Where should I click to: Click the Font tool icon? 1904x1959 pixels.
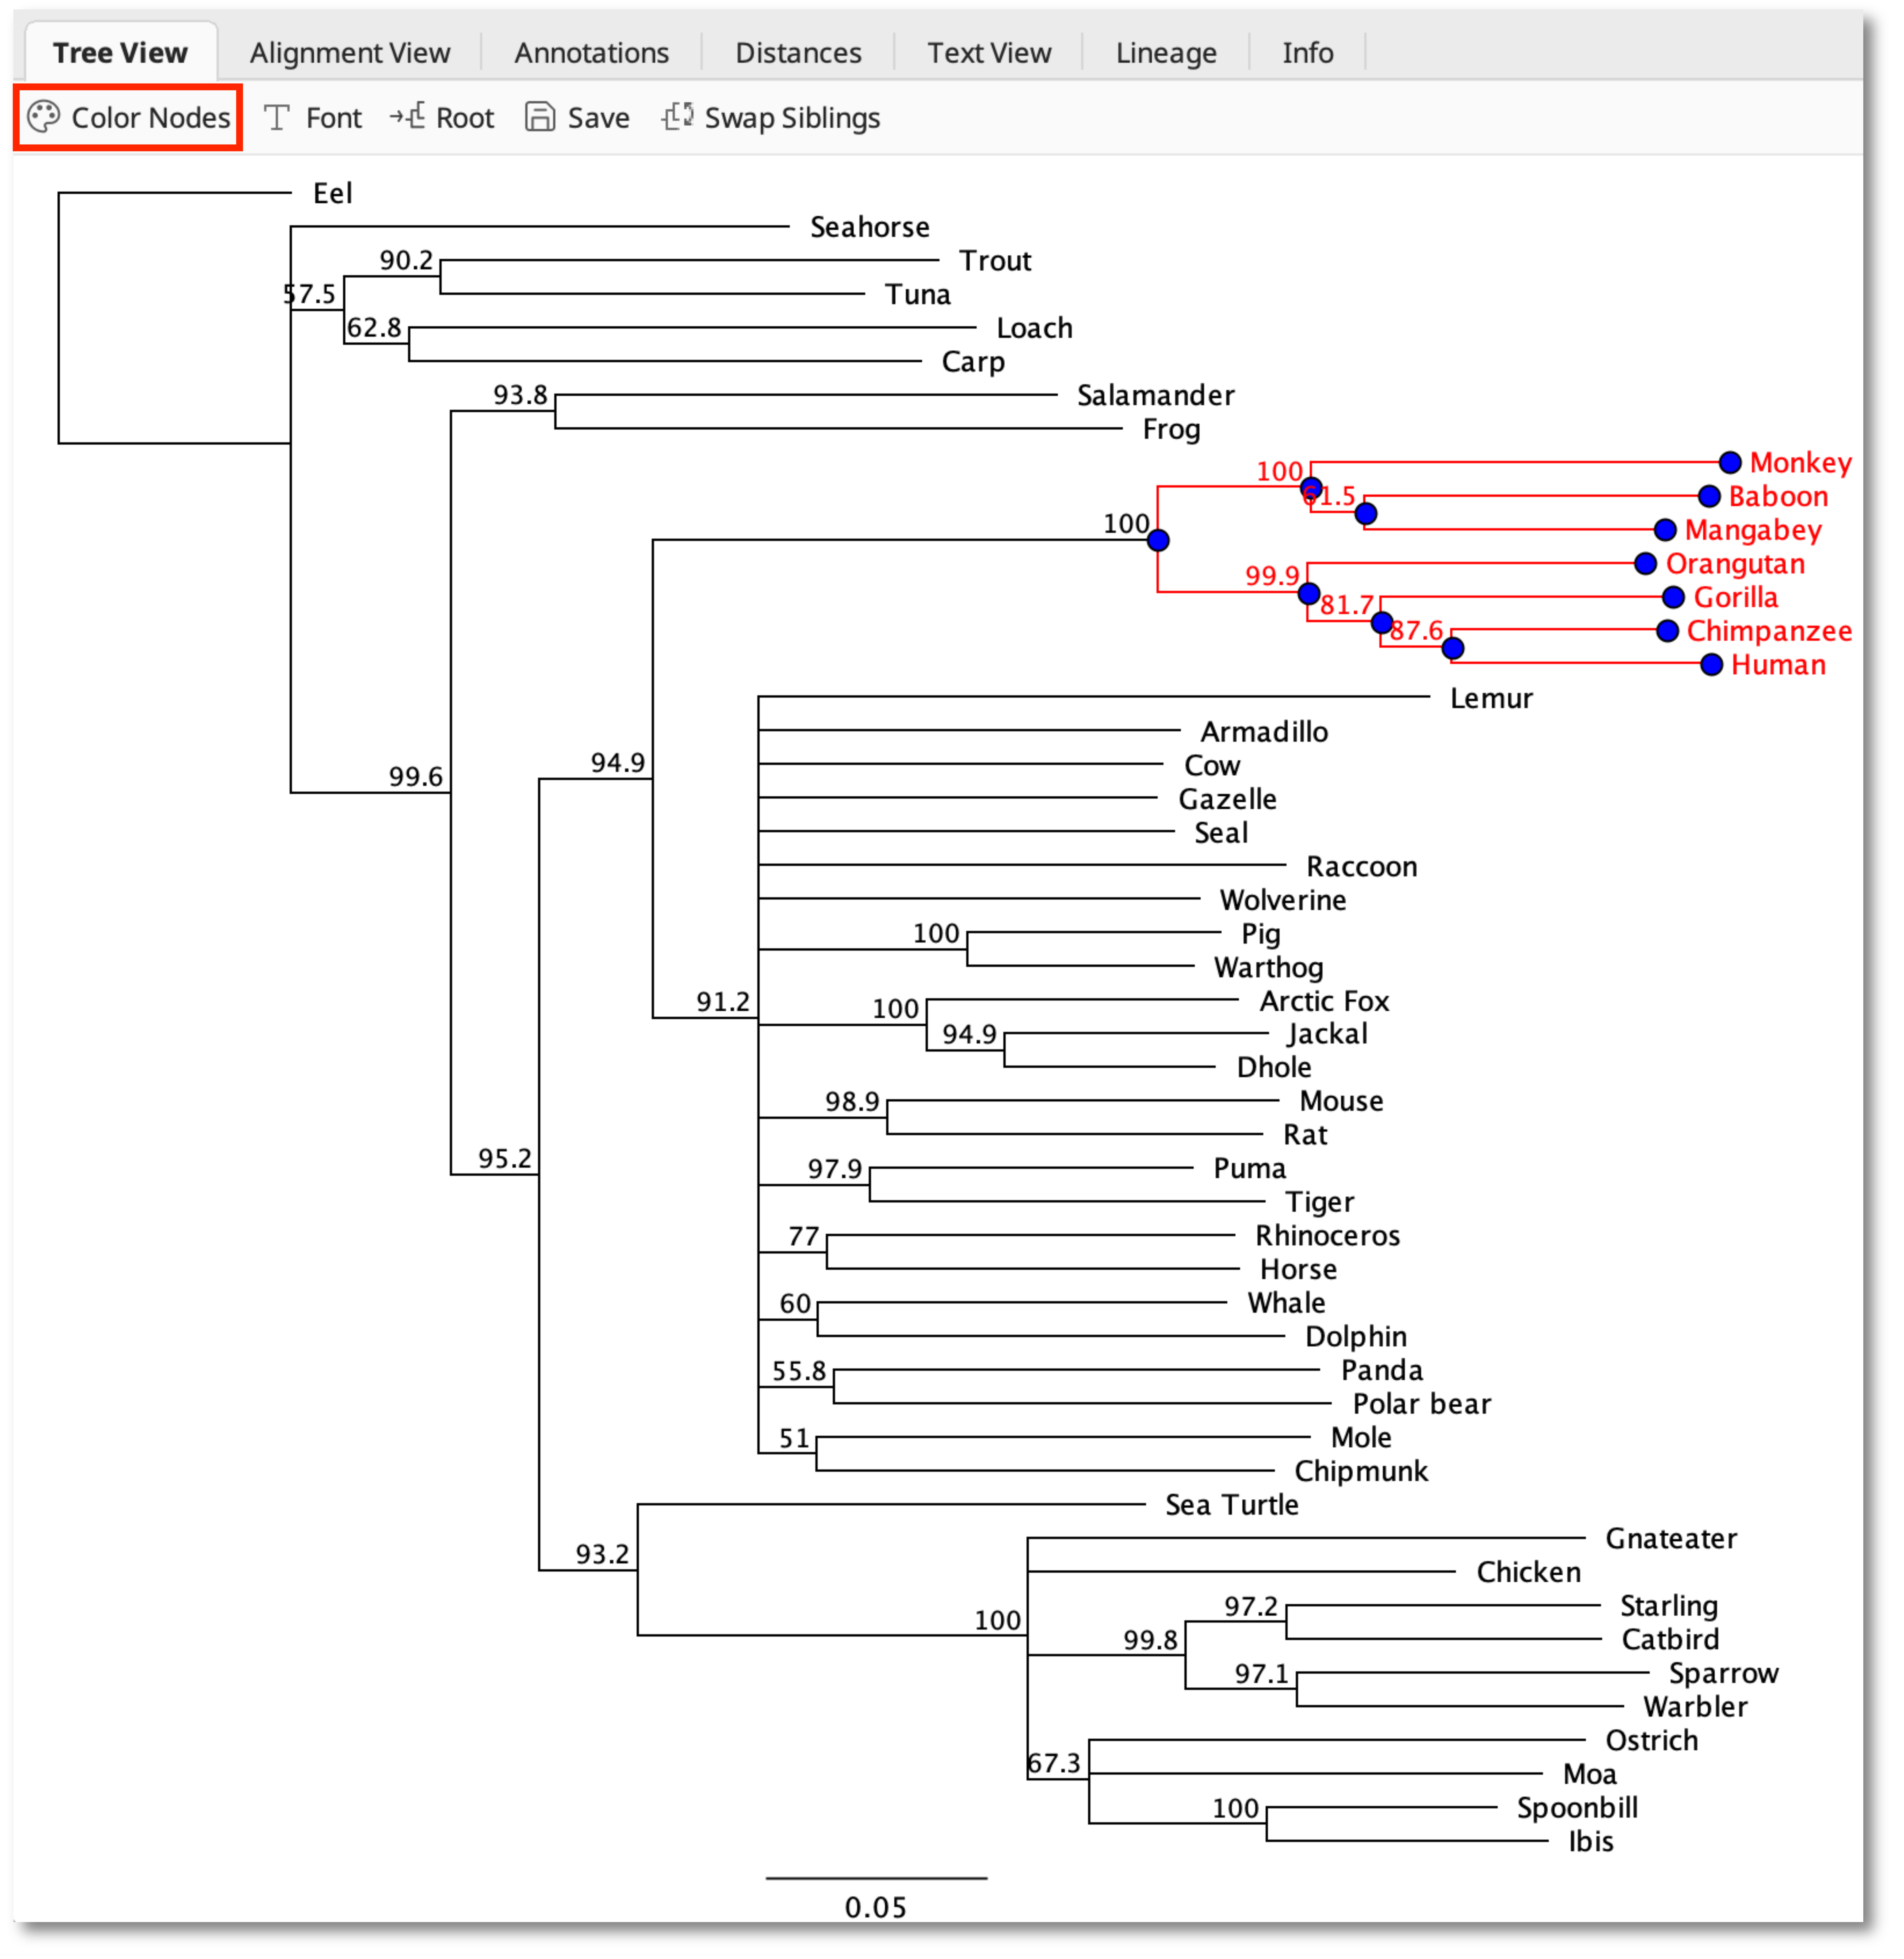[x=277, y=118]
